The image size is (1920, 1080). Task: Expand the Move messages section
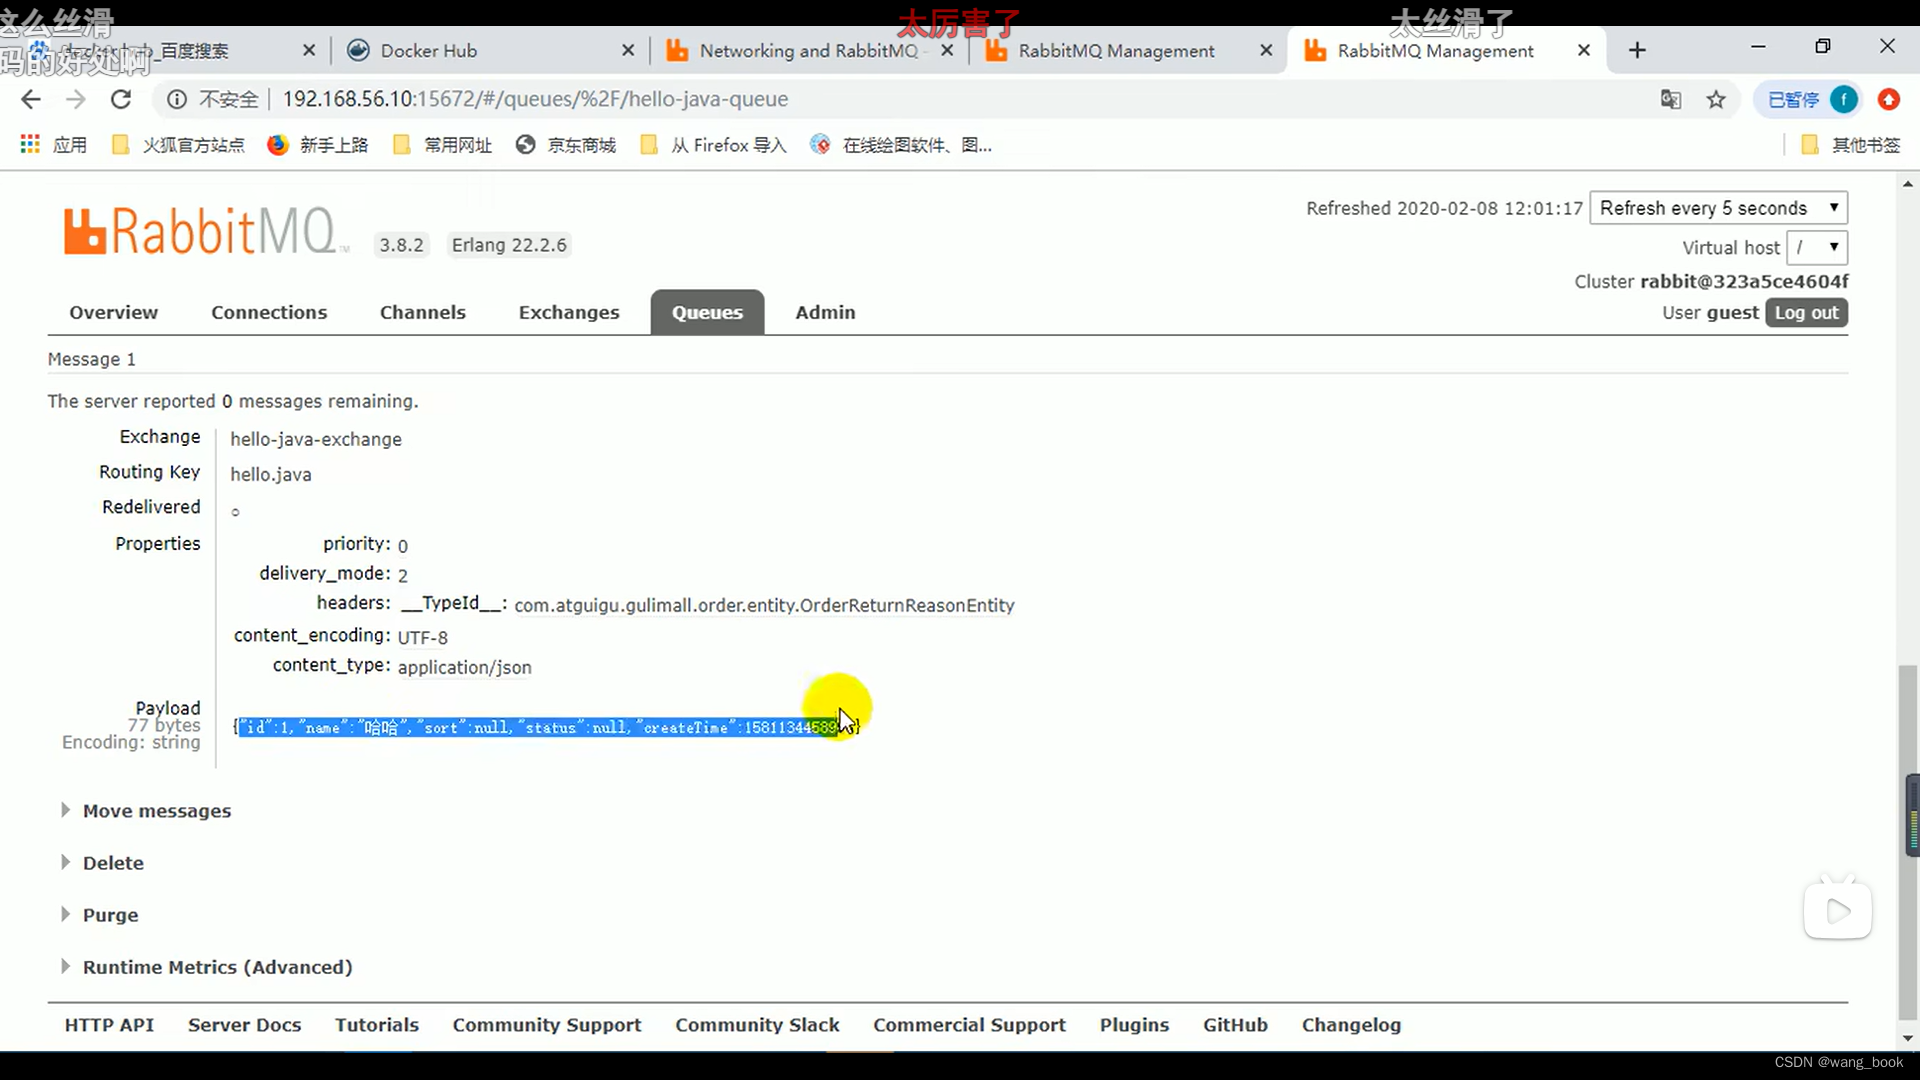[156, 810]
